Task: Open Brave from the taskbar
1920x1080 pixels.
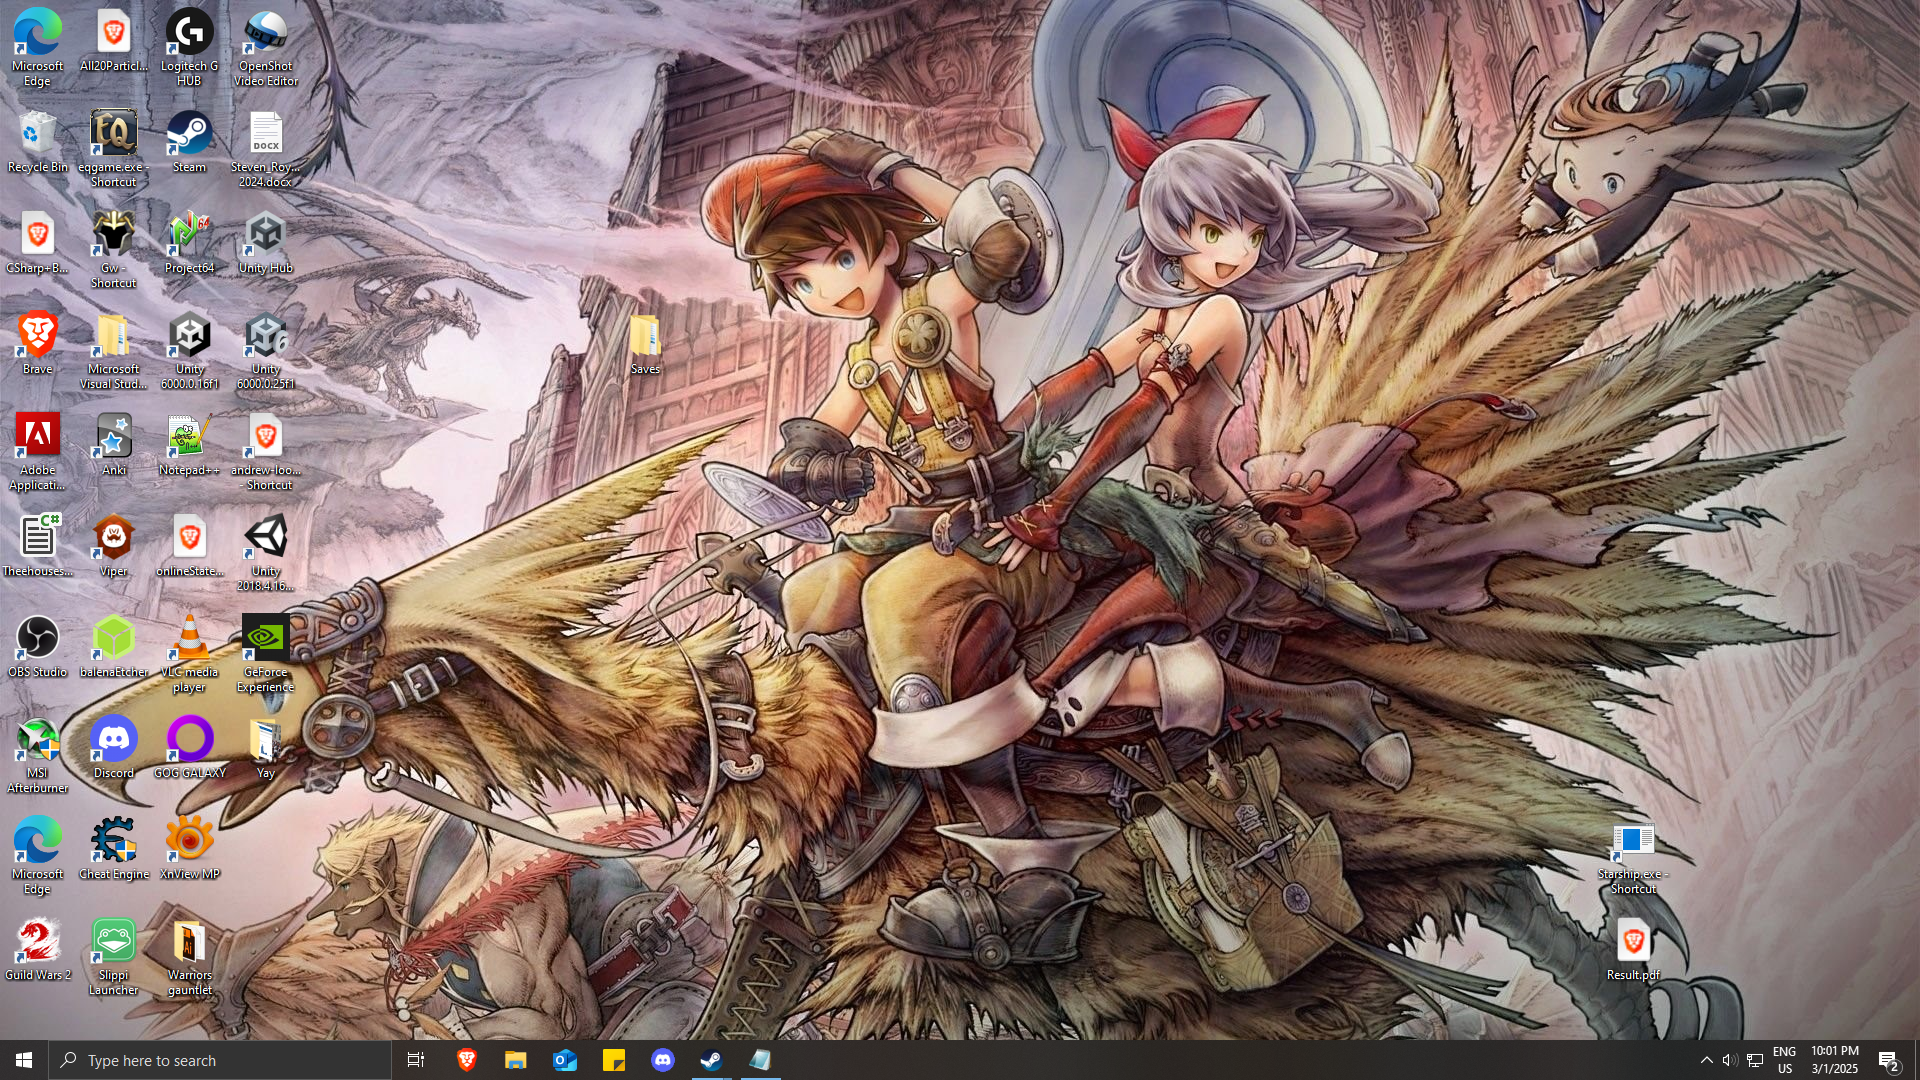Action: click(x=466, y=1060)
